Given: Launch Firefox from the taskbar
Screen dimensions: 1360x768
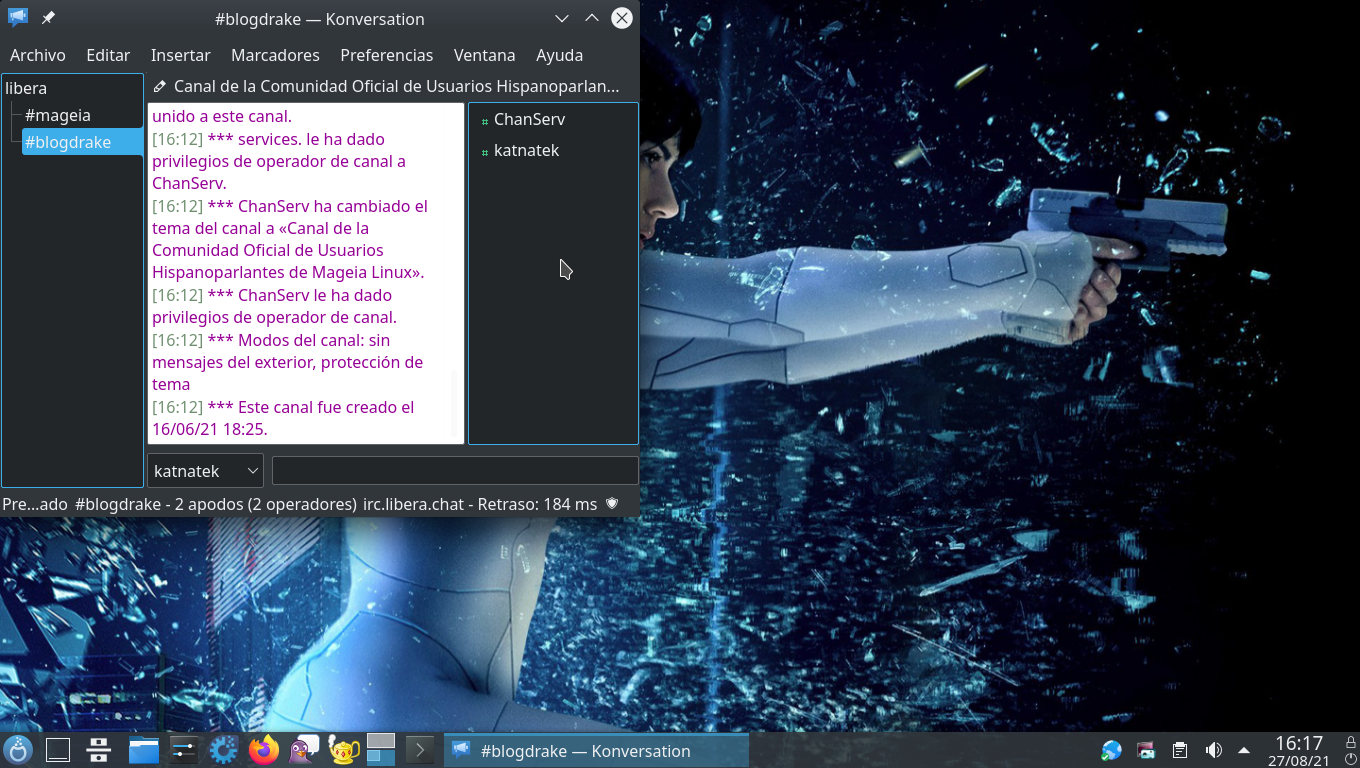Looking at the screenshot, I should pos(264,750).
